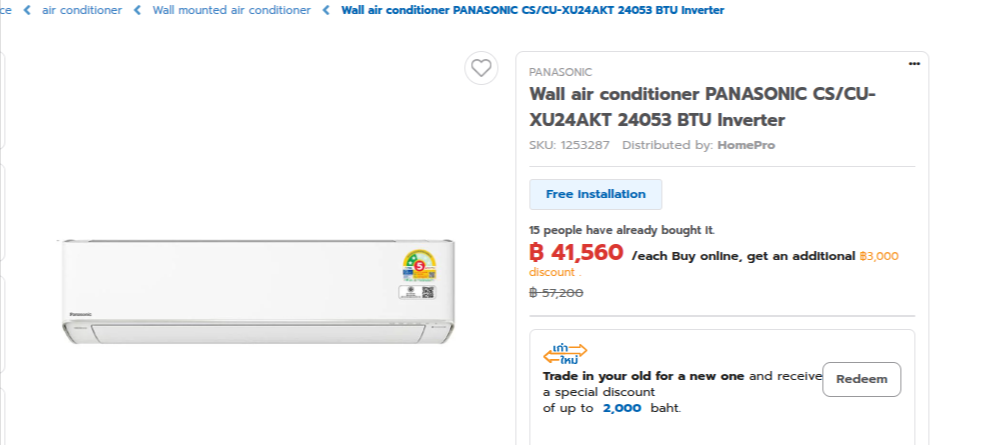Click chevron before the final product breadcrumb
The width and height of the screenshot is (991, 445).
[x=326, y=10]
